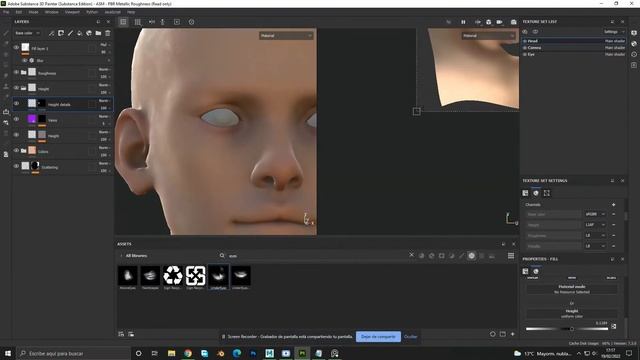The image size is (640, 360).
Task: Click the smart material icon in Layers toolbar
Action: [89, 33]
